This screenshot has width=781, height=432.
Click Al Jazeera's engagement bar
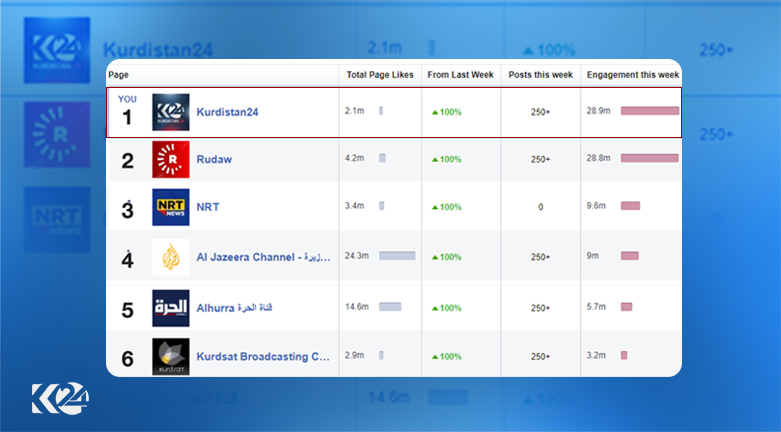point(630,256)
